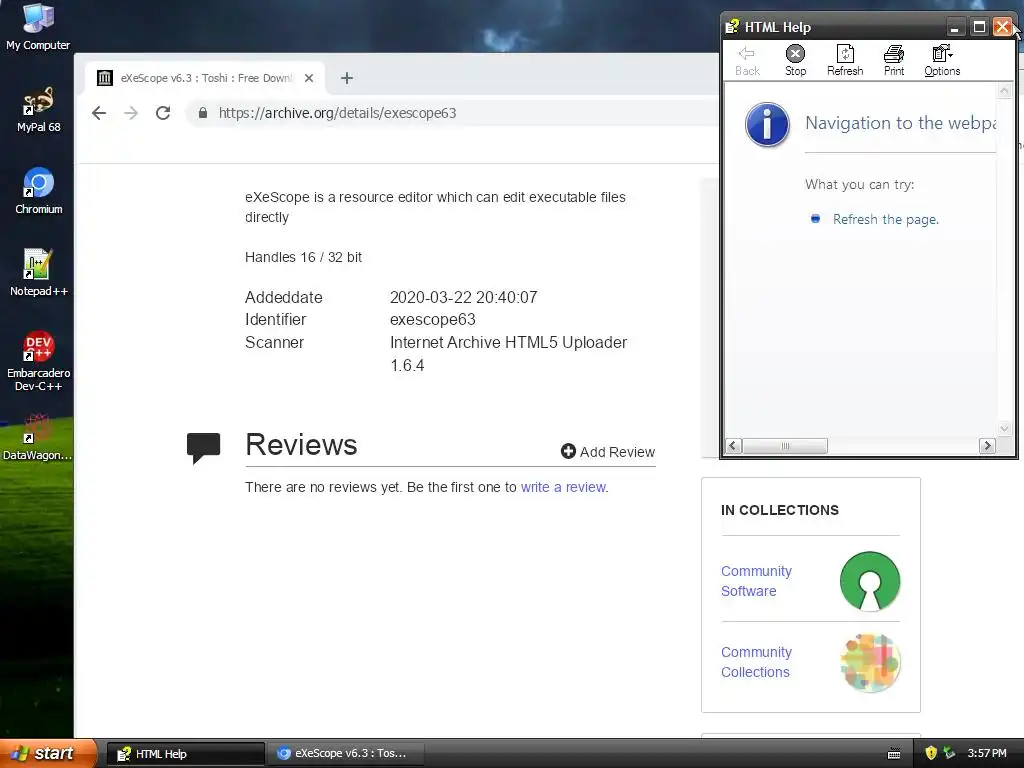Viewport: 1024px width, 768px height.
Task: Maximize the HTML Help window
Action: [x=979, y=27]
